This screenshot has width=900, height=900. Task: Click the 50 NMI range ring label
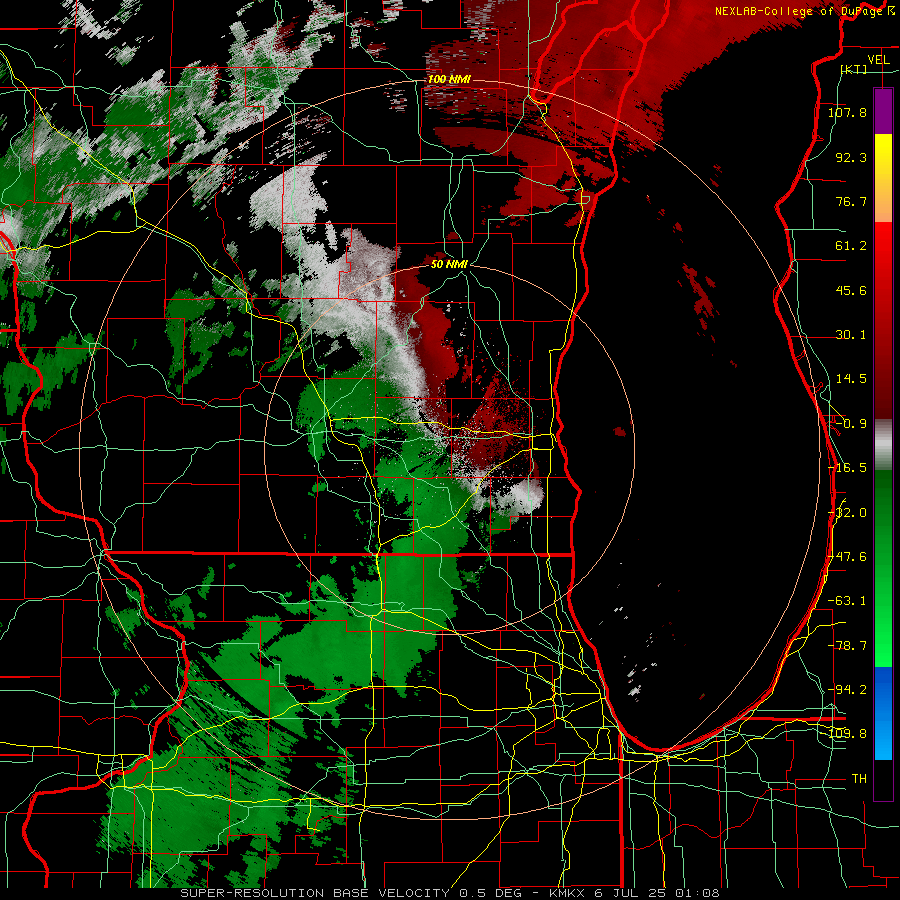click(x=449, y=264)
